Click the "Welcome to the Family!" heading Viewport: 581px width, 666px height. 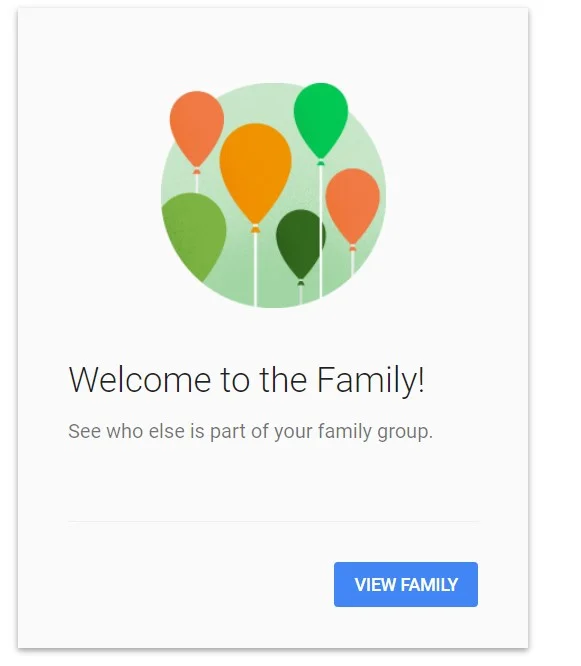point(246,379)
